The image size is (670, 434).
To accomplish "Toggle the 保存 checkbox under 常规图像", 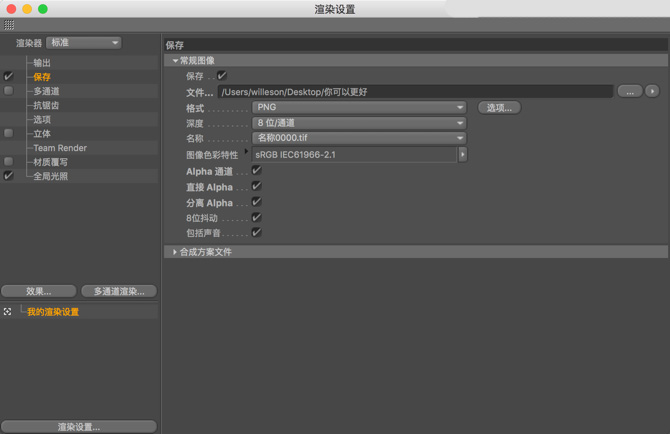I will [222, 76].
